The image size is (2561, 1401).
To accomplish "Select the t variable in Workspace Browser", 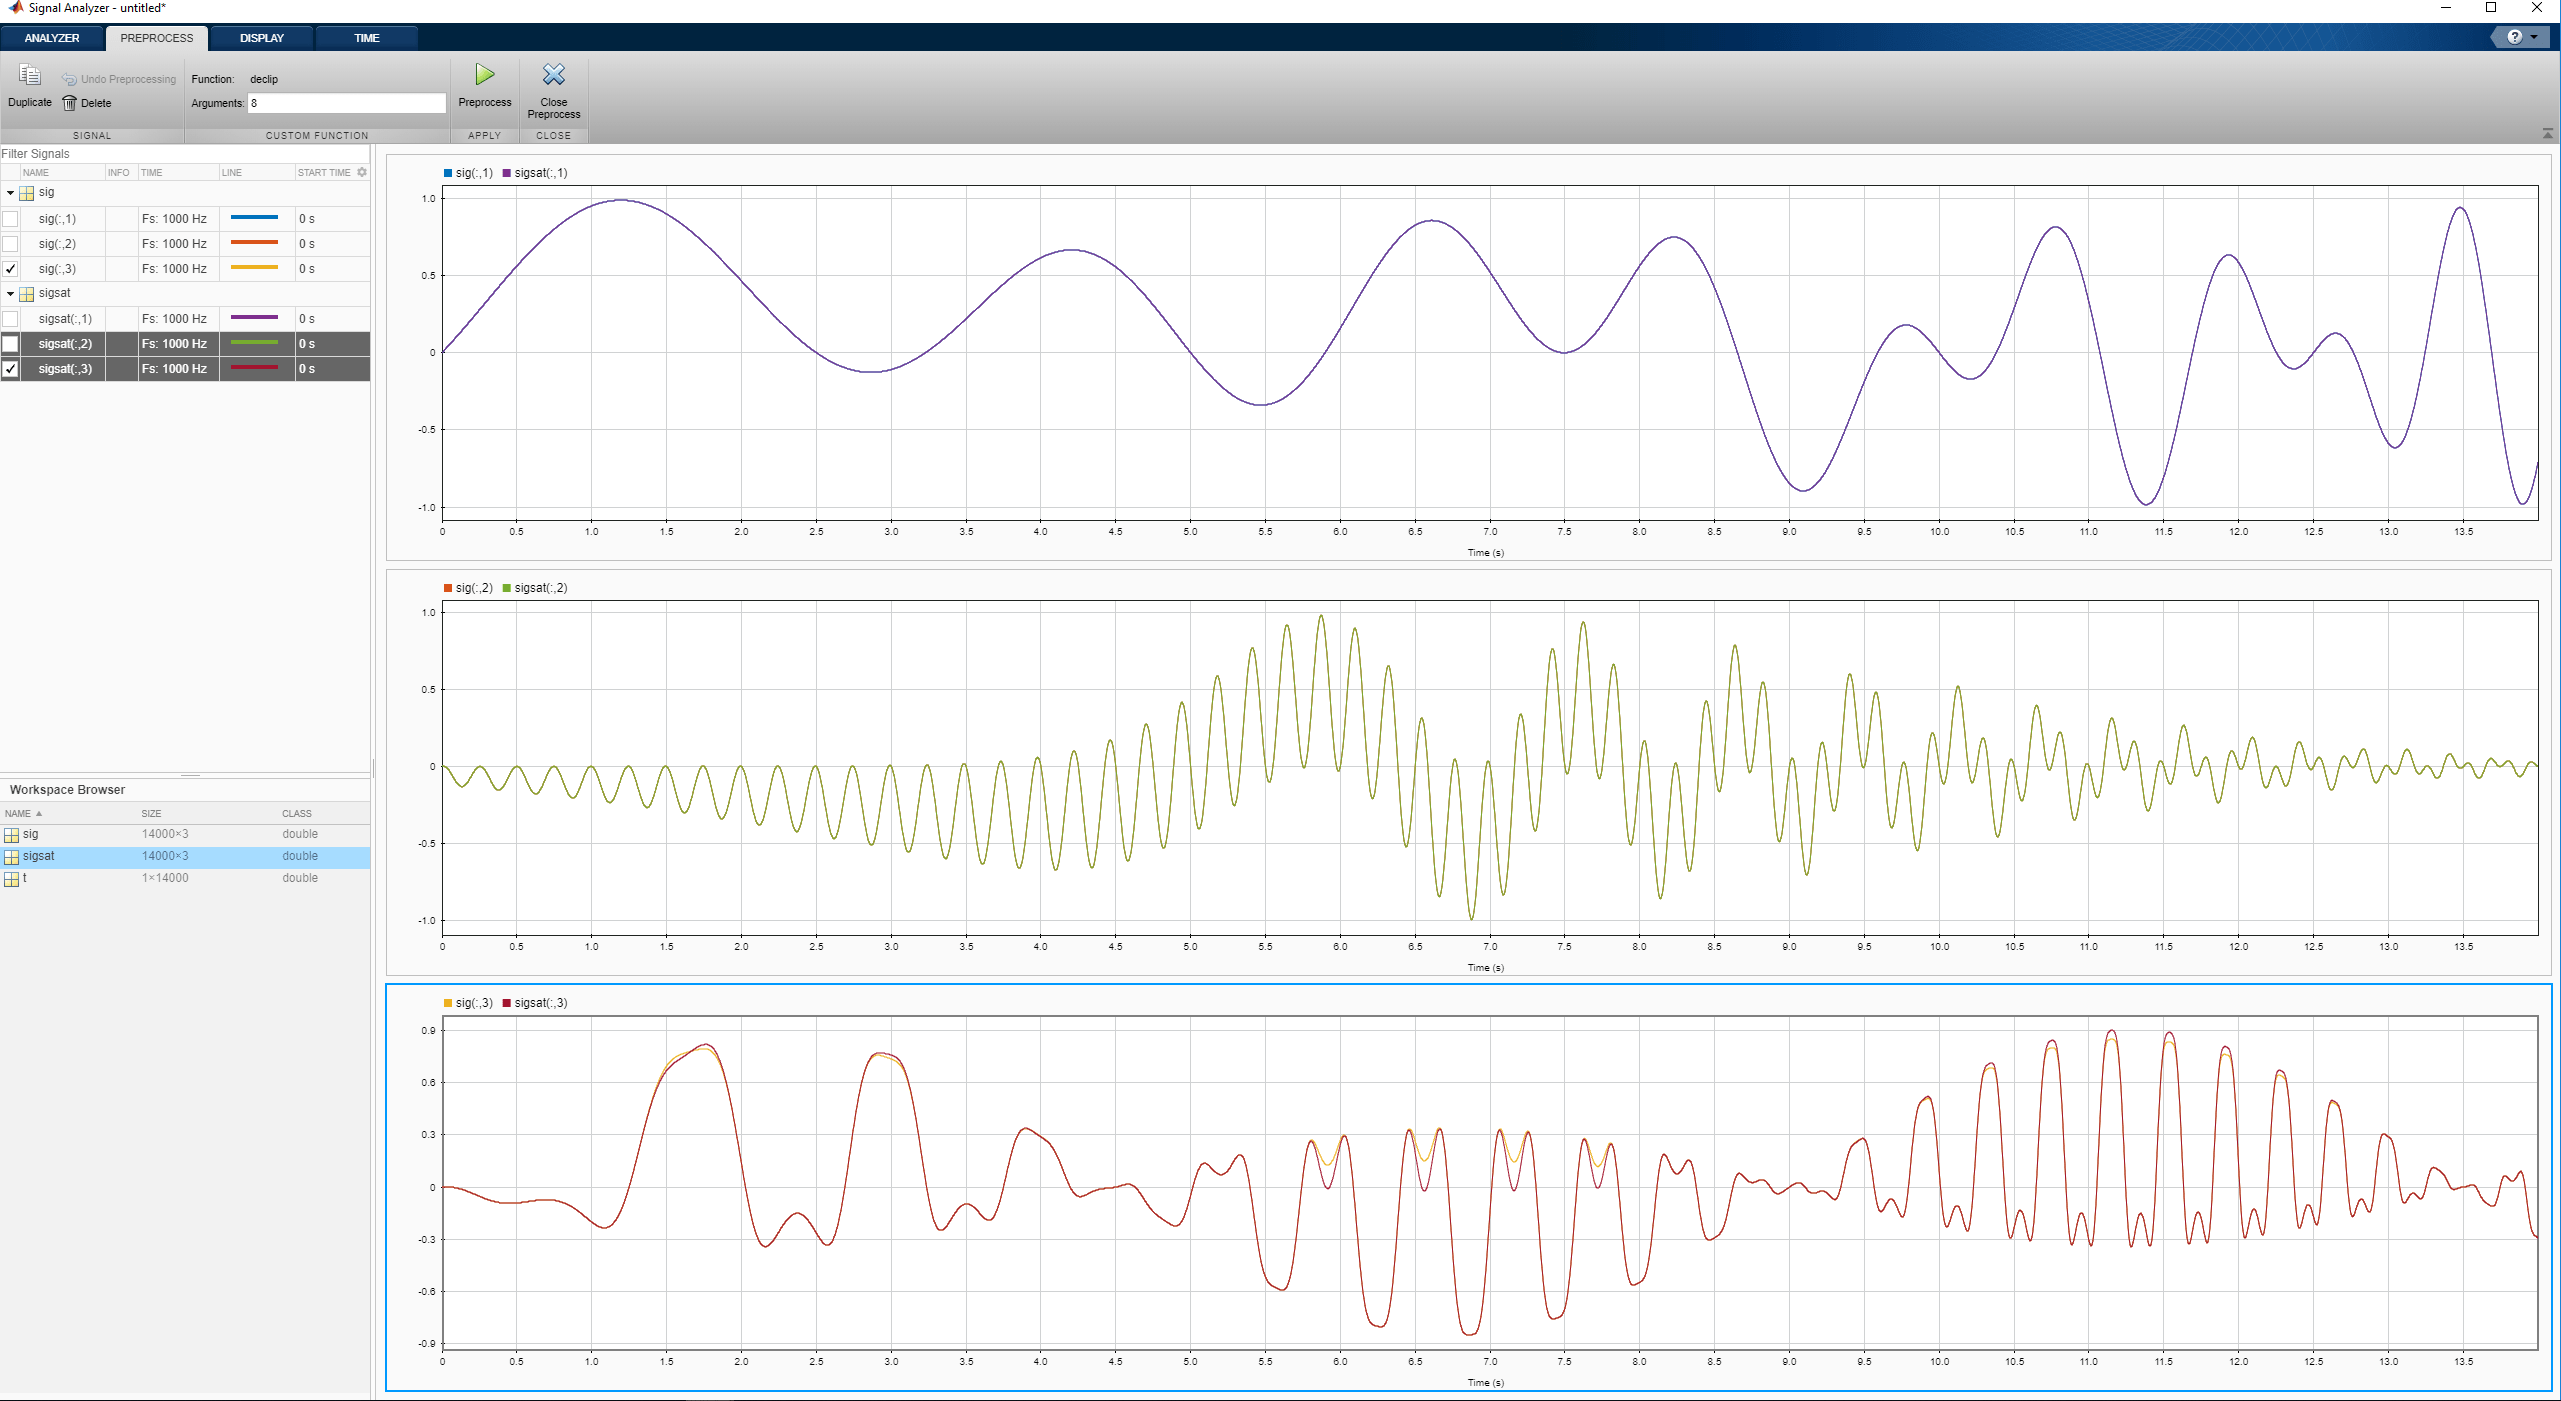I will point(25,878).
